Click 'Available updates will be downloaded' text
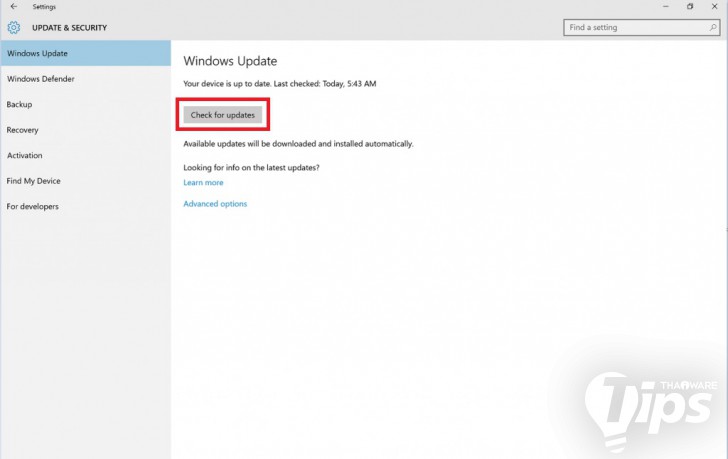 (x=298, y=144)
